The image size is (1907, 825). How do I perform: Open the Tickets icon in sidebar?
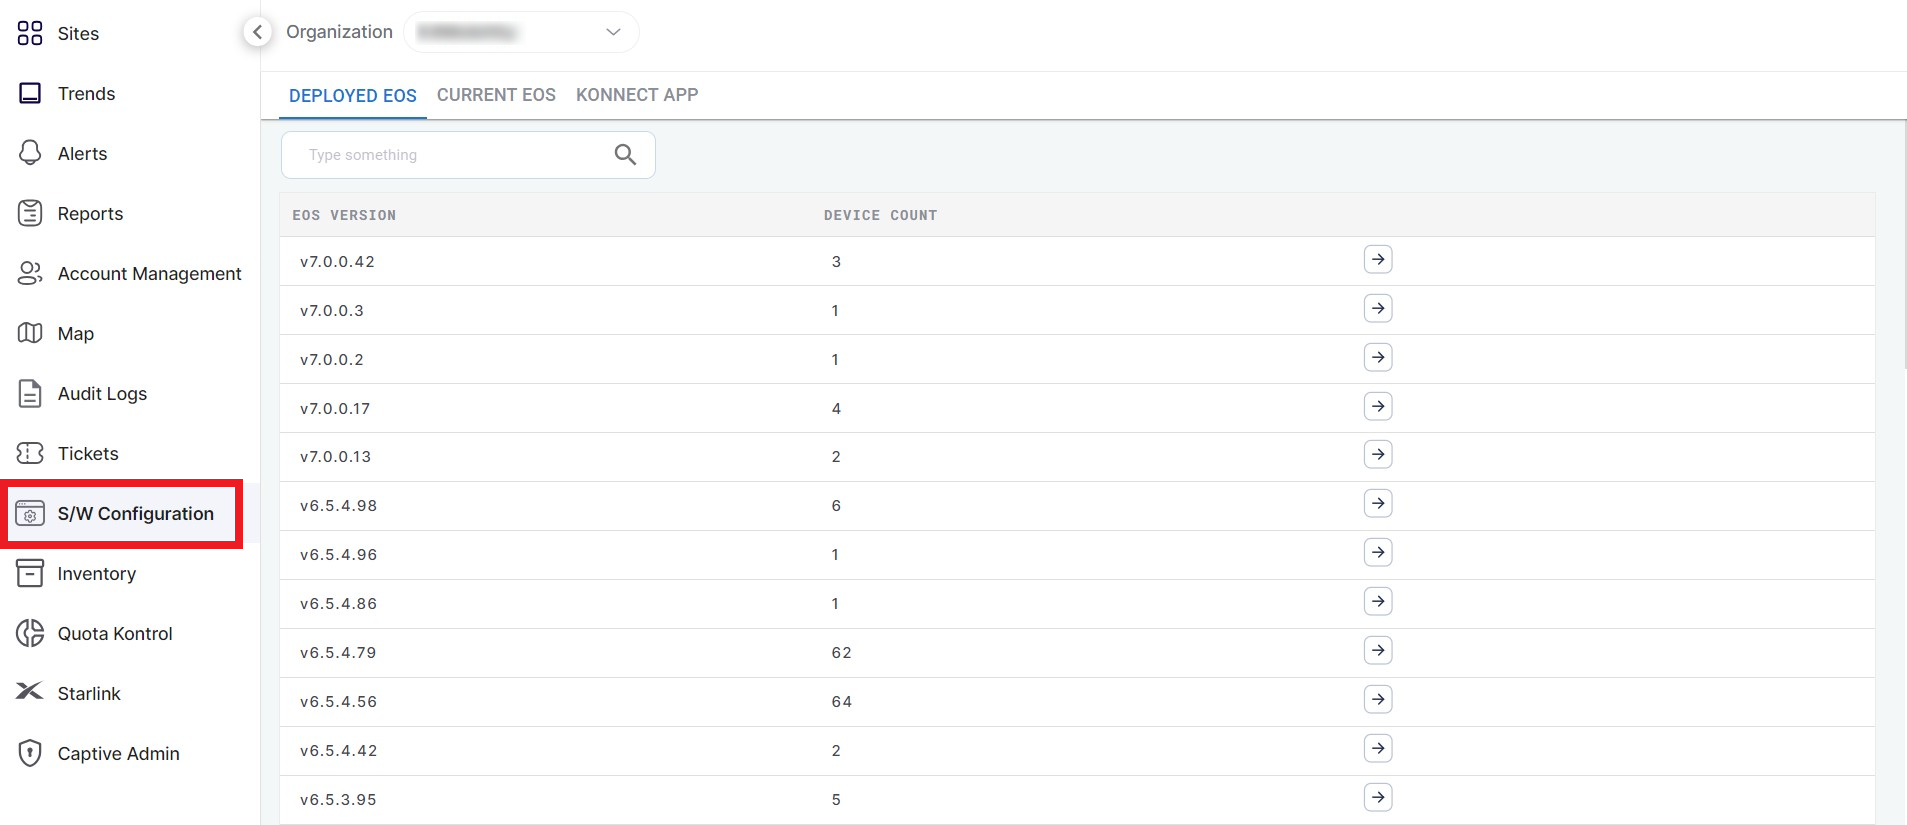[30, 453]
